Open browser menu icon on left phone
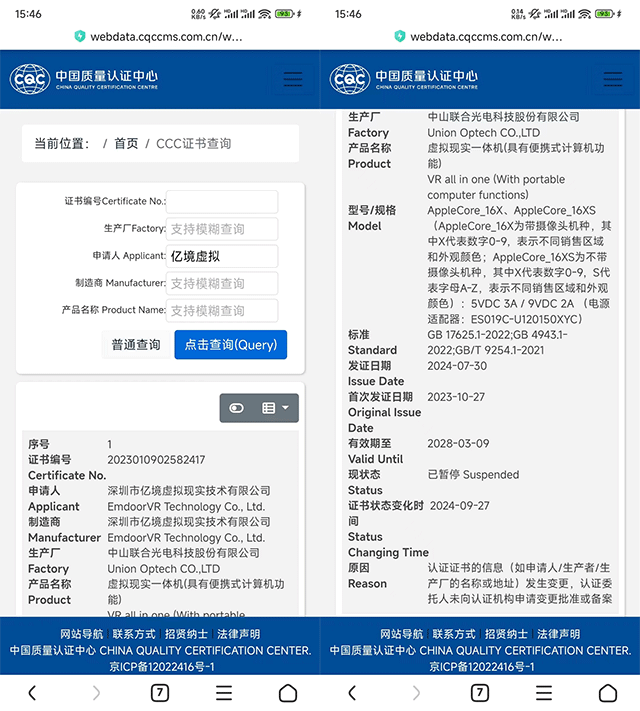 click(224, 693)
